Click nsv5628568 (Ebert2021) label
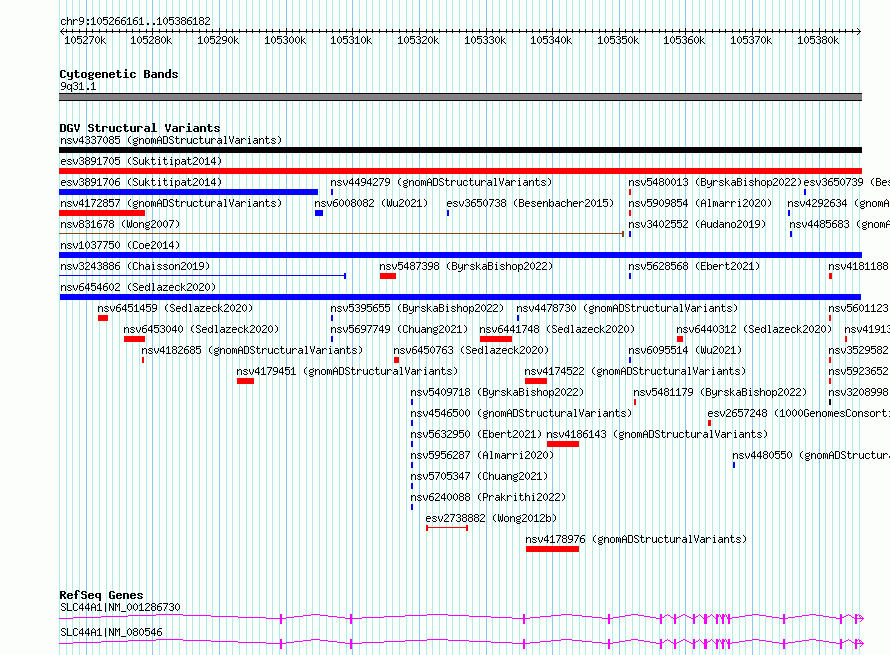The image size is (890, 655). coord(694,266)
